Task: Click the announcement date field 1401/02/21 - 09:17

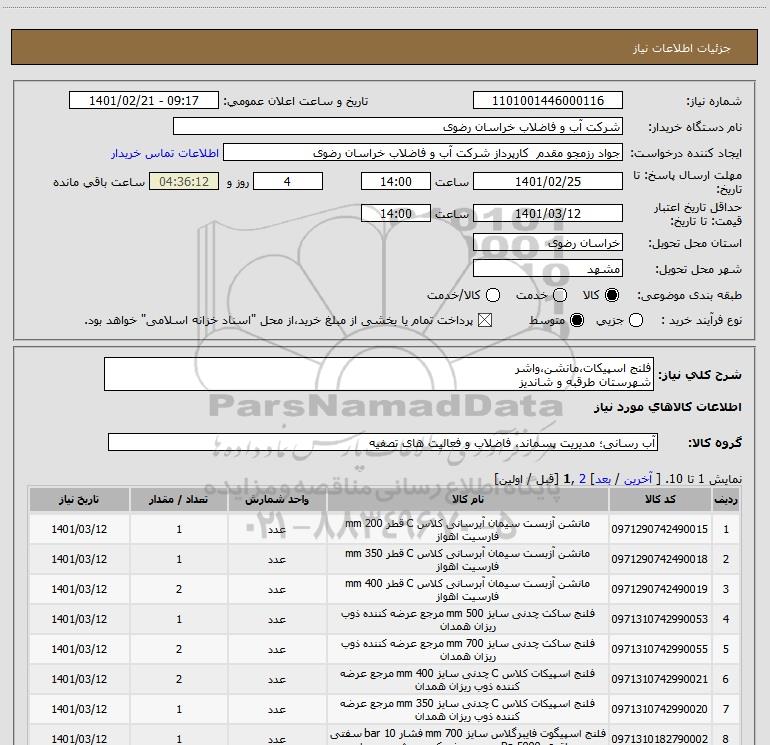Action: point(143,100)
